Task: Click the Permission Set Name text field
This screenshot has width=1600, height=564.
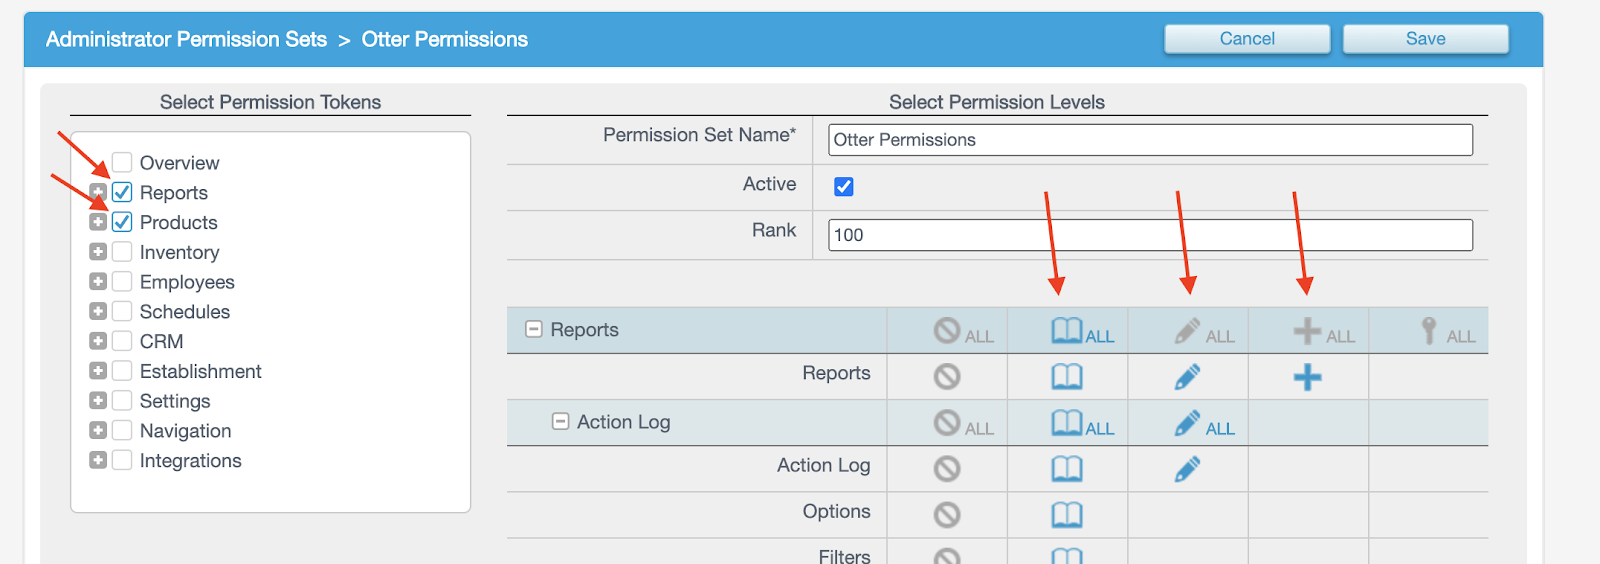Action: tap(1150, 140)
